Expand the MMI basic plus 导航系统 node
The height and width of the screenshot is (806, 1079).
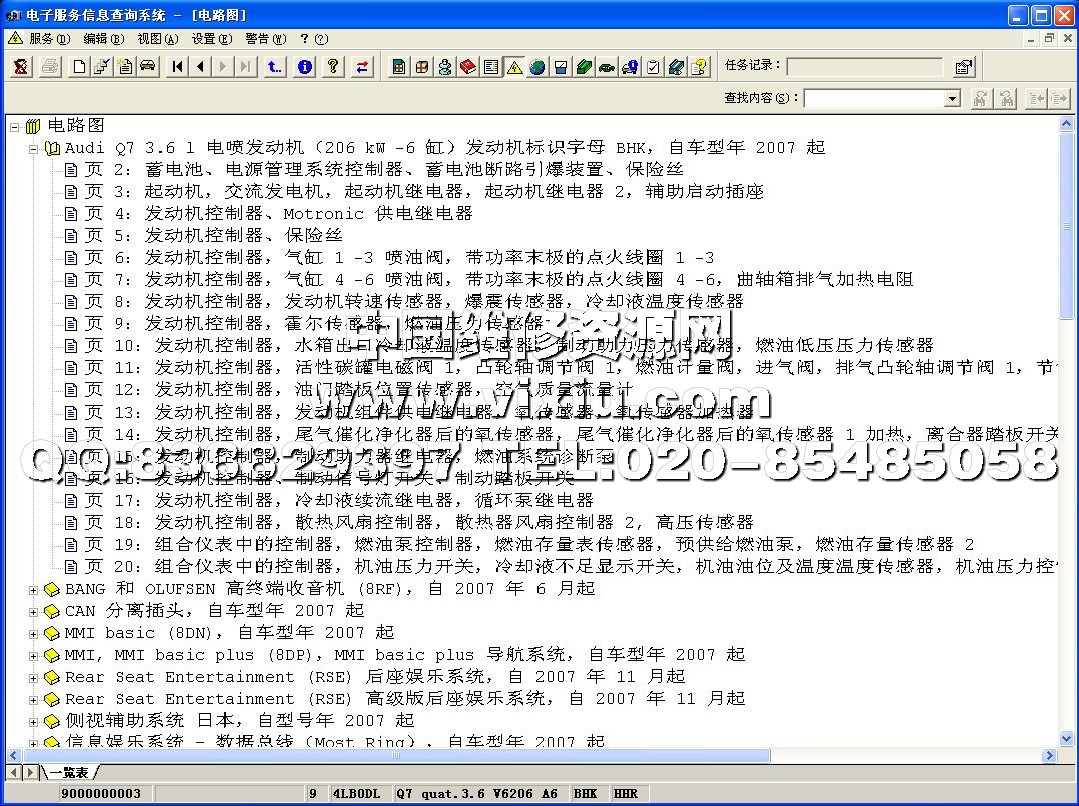pos(33,656)
